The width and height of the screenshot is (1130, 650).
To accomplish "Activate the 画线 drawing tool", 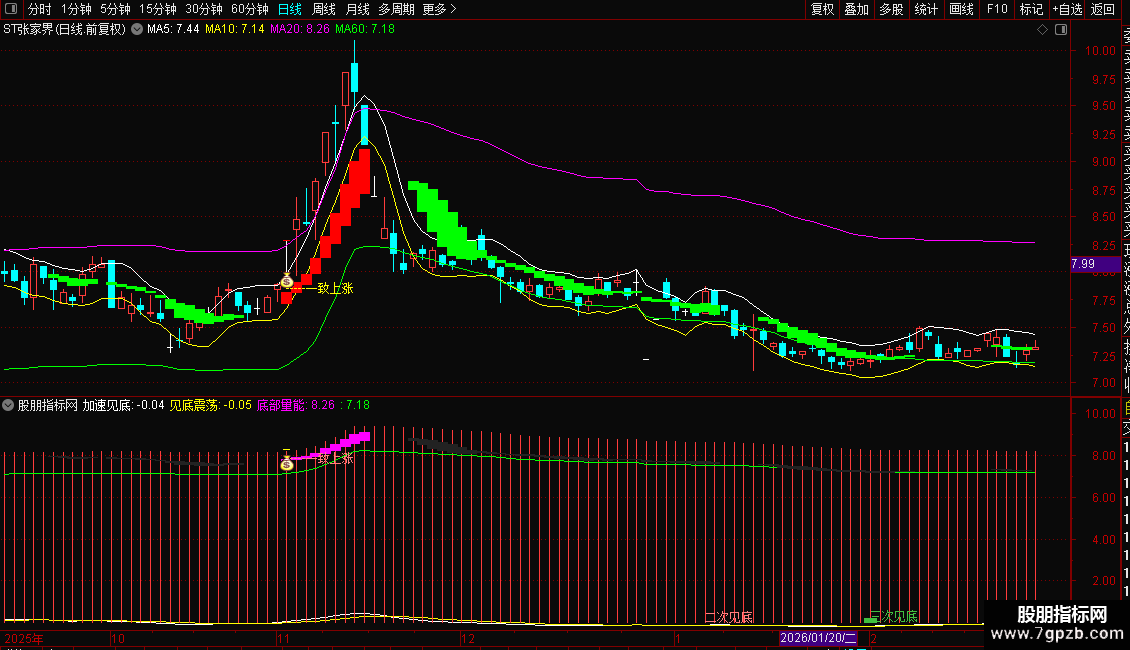I will (x=961, y=9).
